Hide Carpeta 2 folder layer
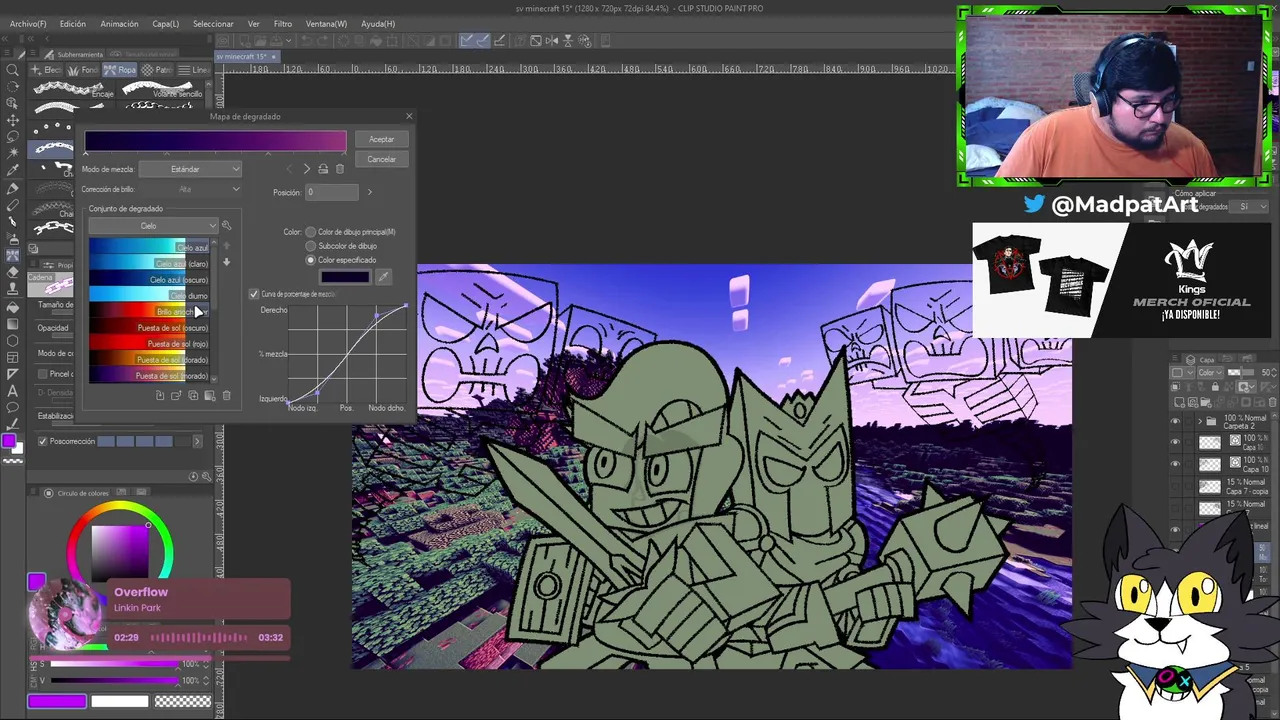 (1175, 422)
